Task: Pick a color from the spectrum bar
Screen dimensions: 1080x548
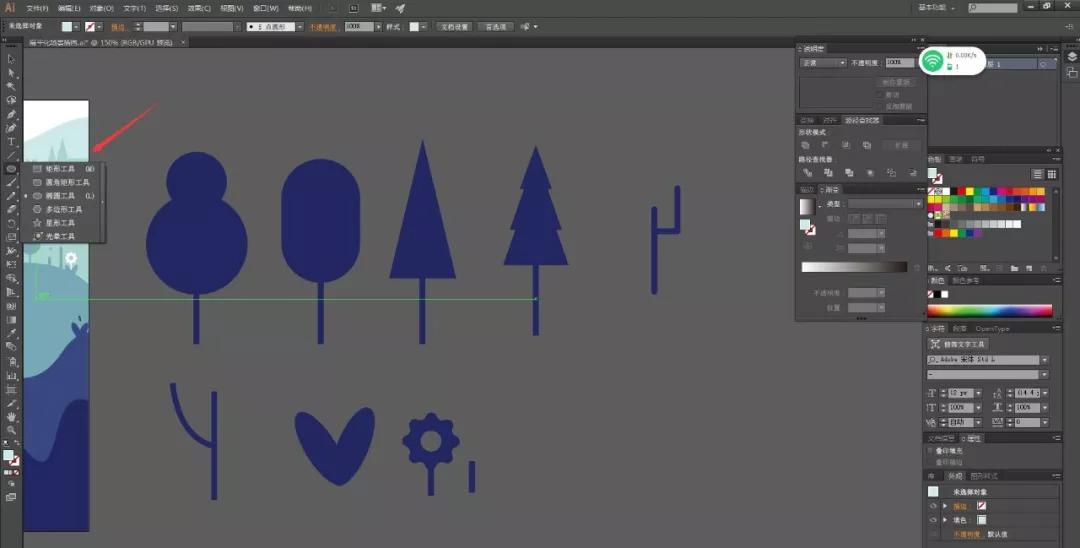Action: click(990, 311)
